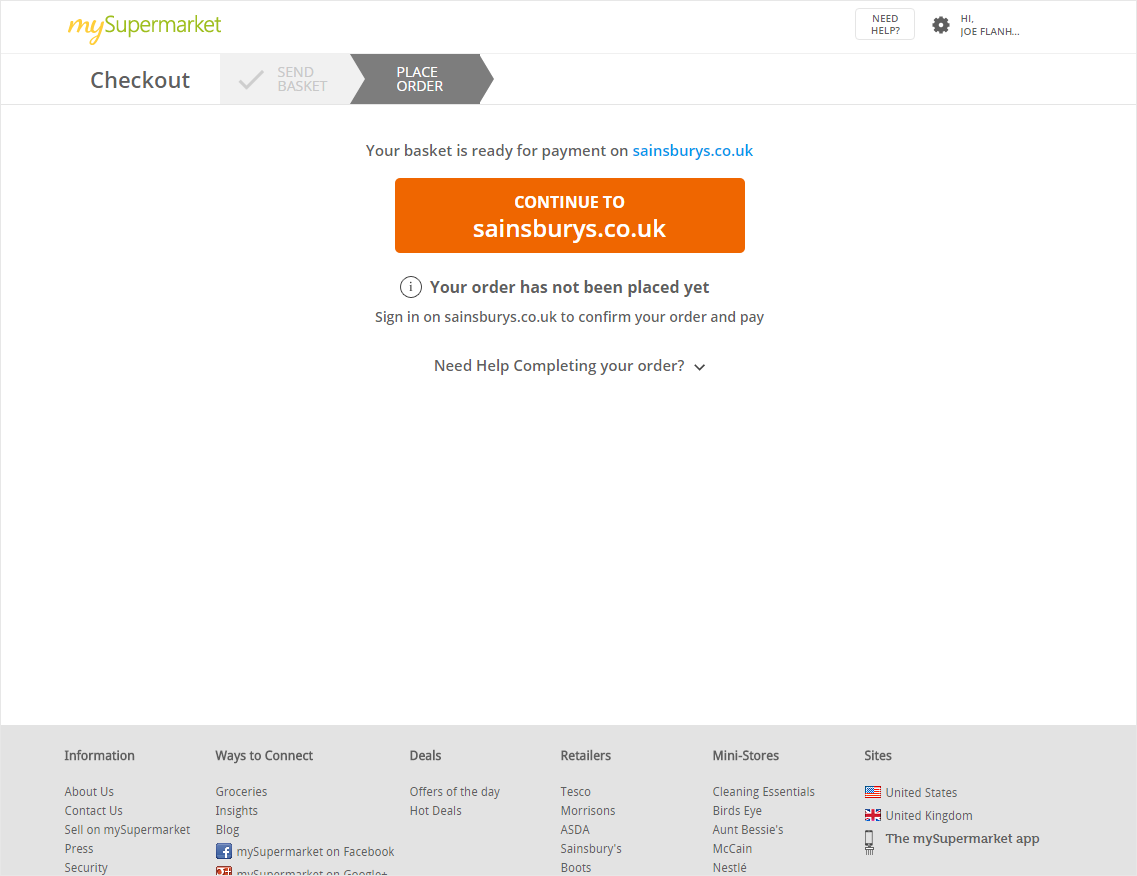Click the Deals footer heading

pyautogui.click(x=425, y=756)
